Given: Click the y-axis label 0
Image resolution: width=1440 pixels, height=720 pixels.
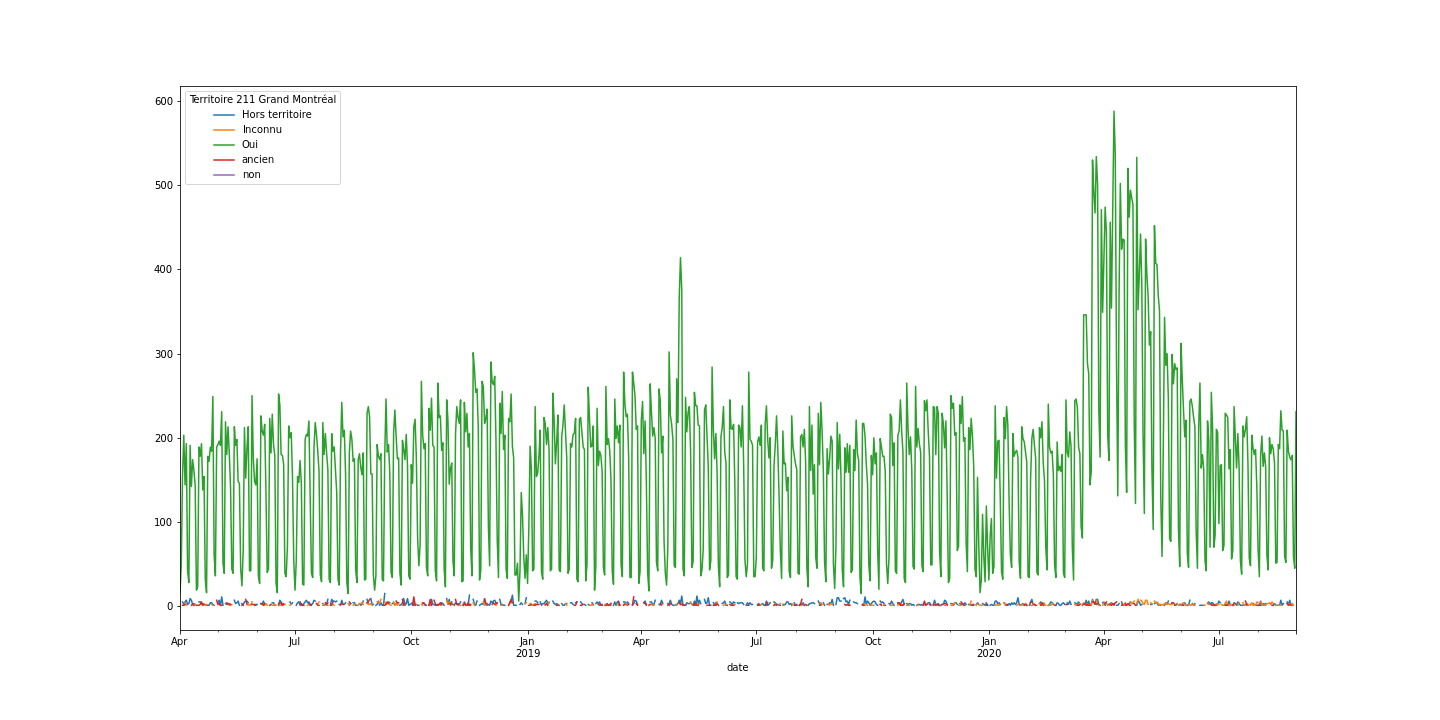Looking at the screenshot, I should click(x=169, y=606).
